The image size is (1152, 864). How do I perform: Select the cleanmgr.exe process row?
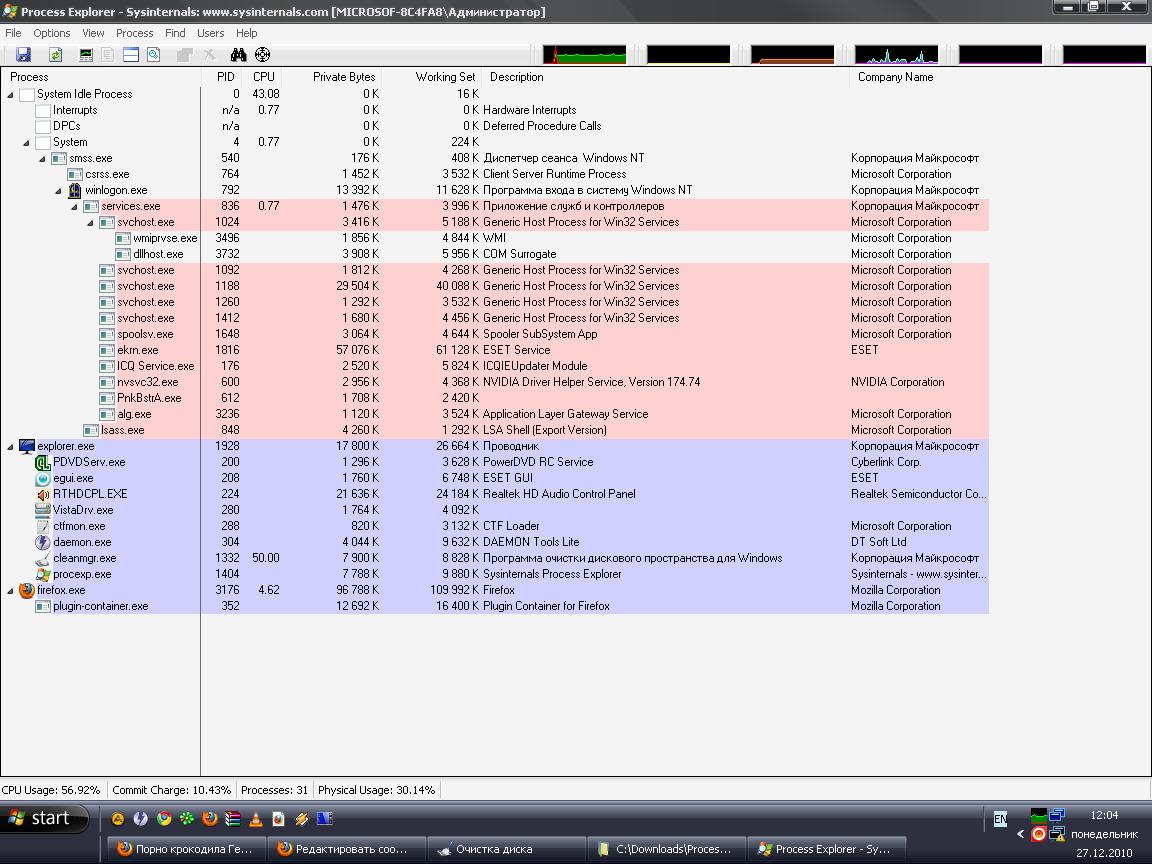pos(85,558)
